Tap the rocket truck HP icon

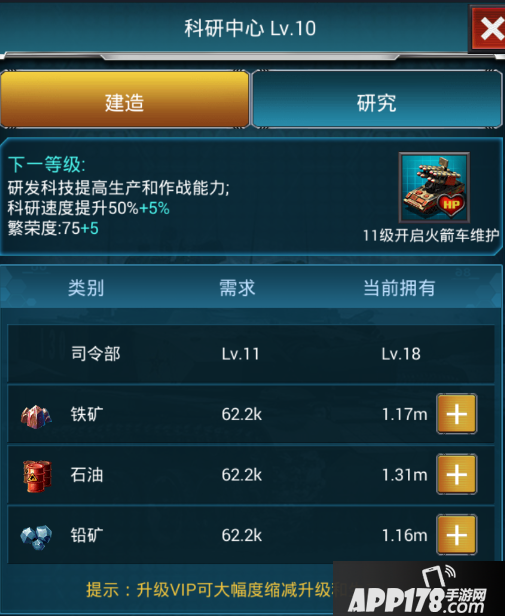(434, 187)
